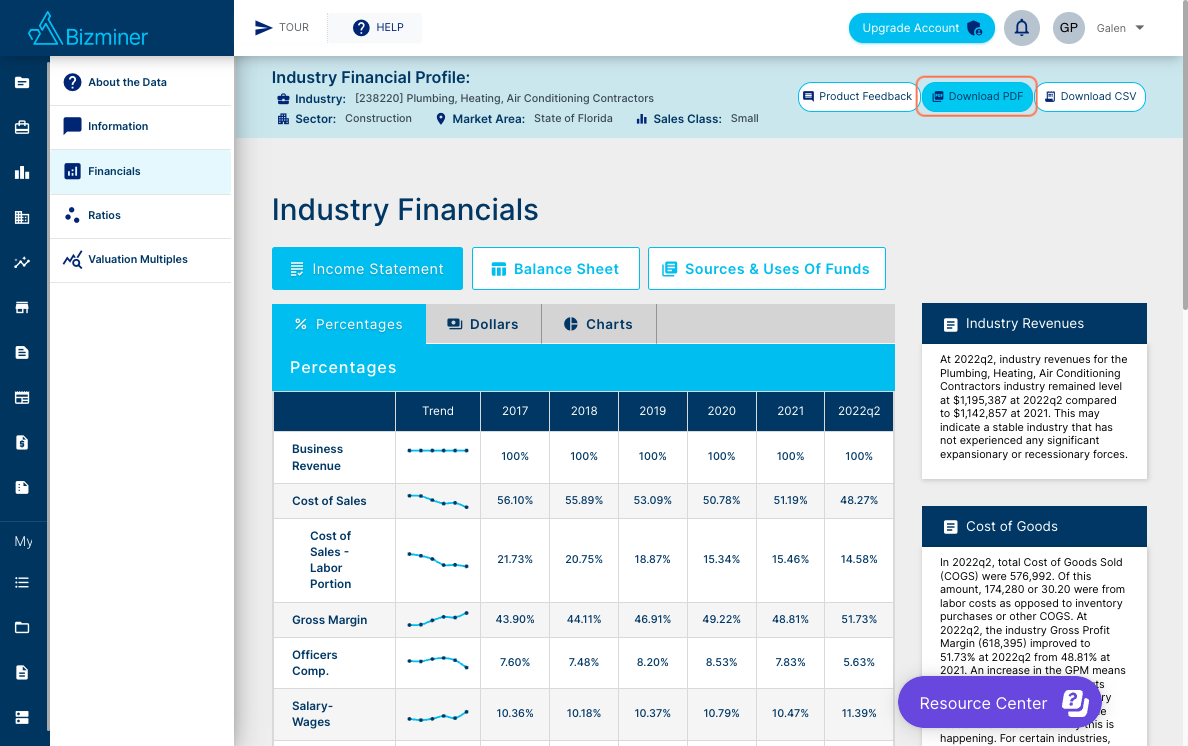
Task: Click the Salary-Wages trend sparkline
Action: [438, 716]
